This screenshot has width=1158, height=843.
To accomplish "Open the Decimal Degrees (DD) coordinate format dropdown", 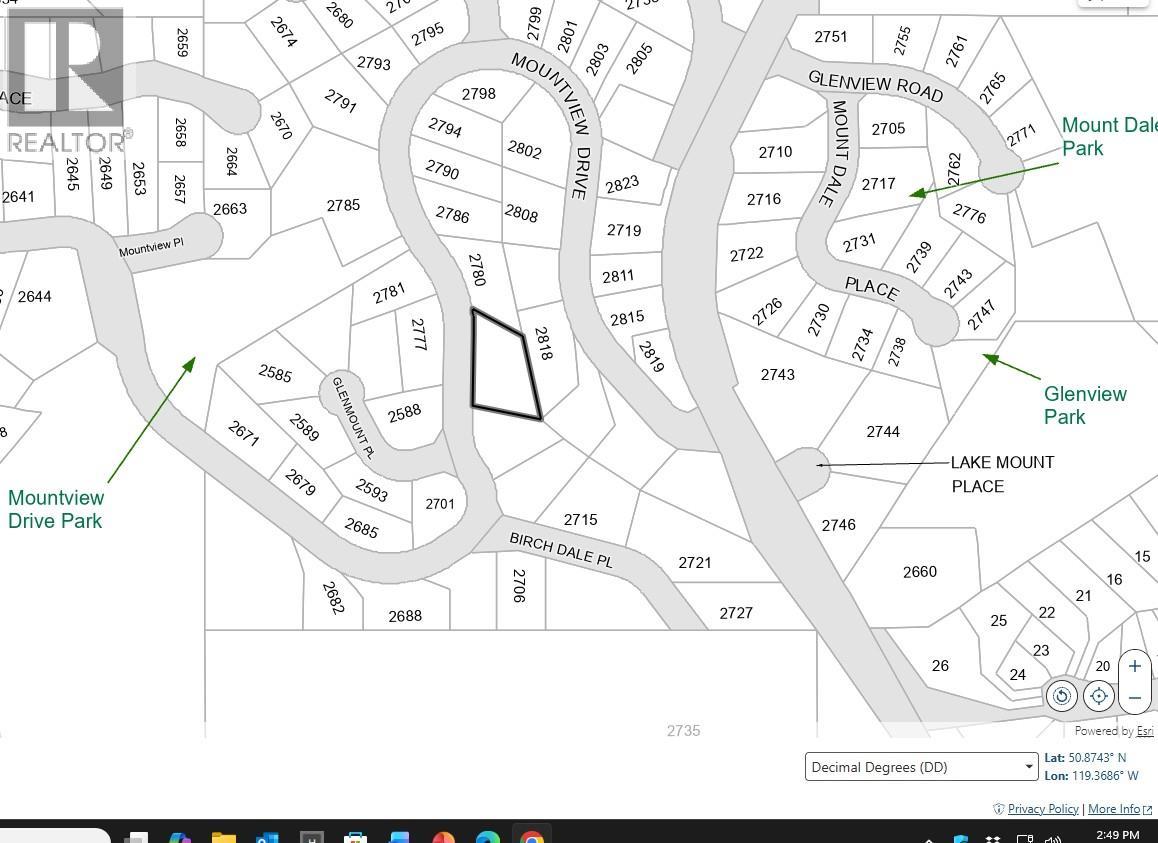I will 922,767.
